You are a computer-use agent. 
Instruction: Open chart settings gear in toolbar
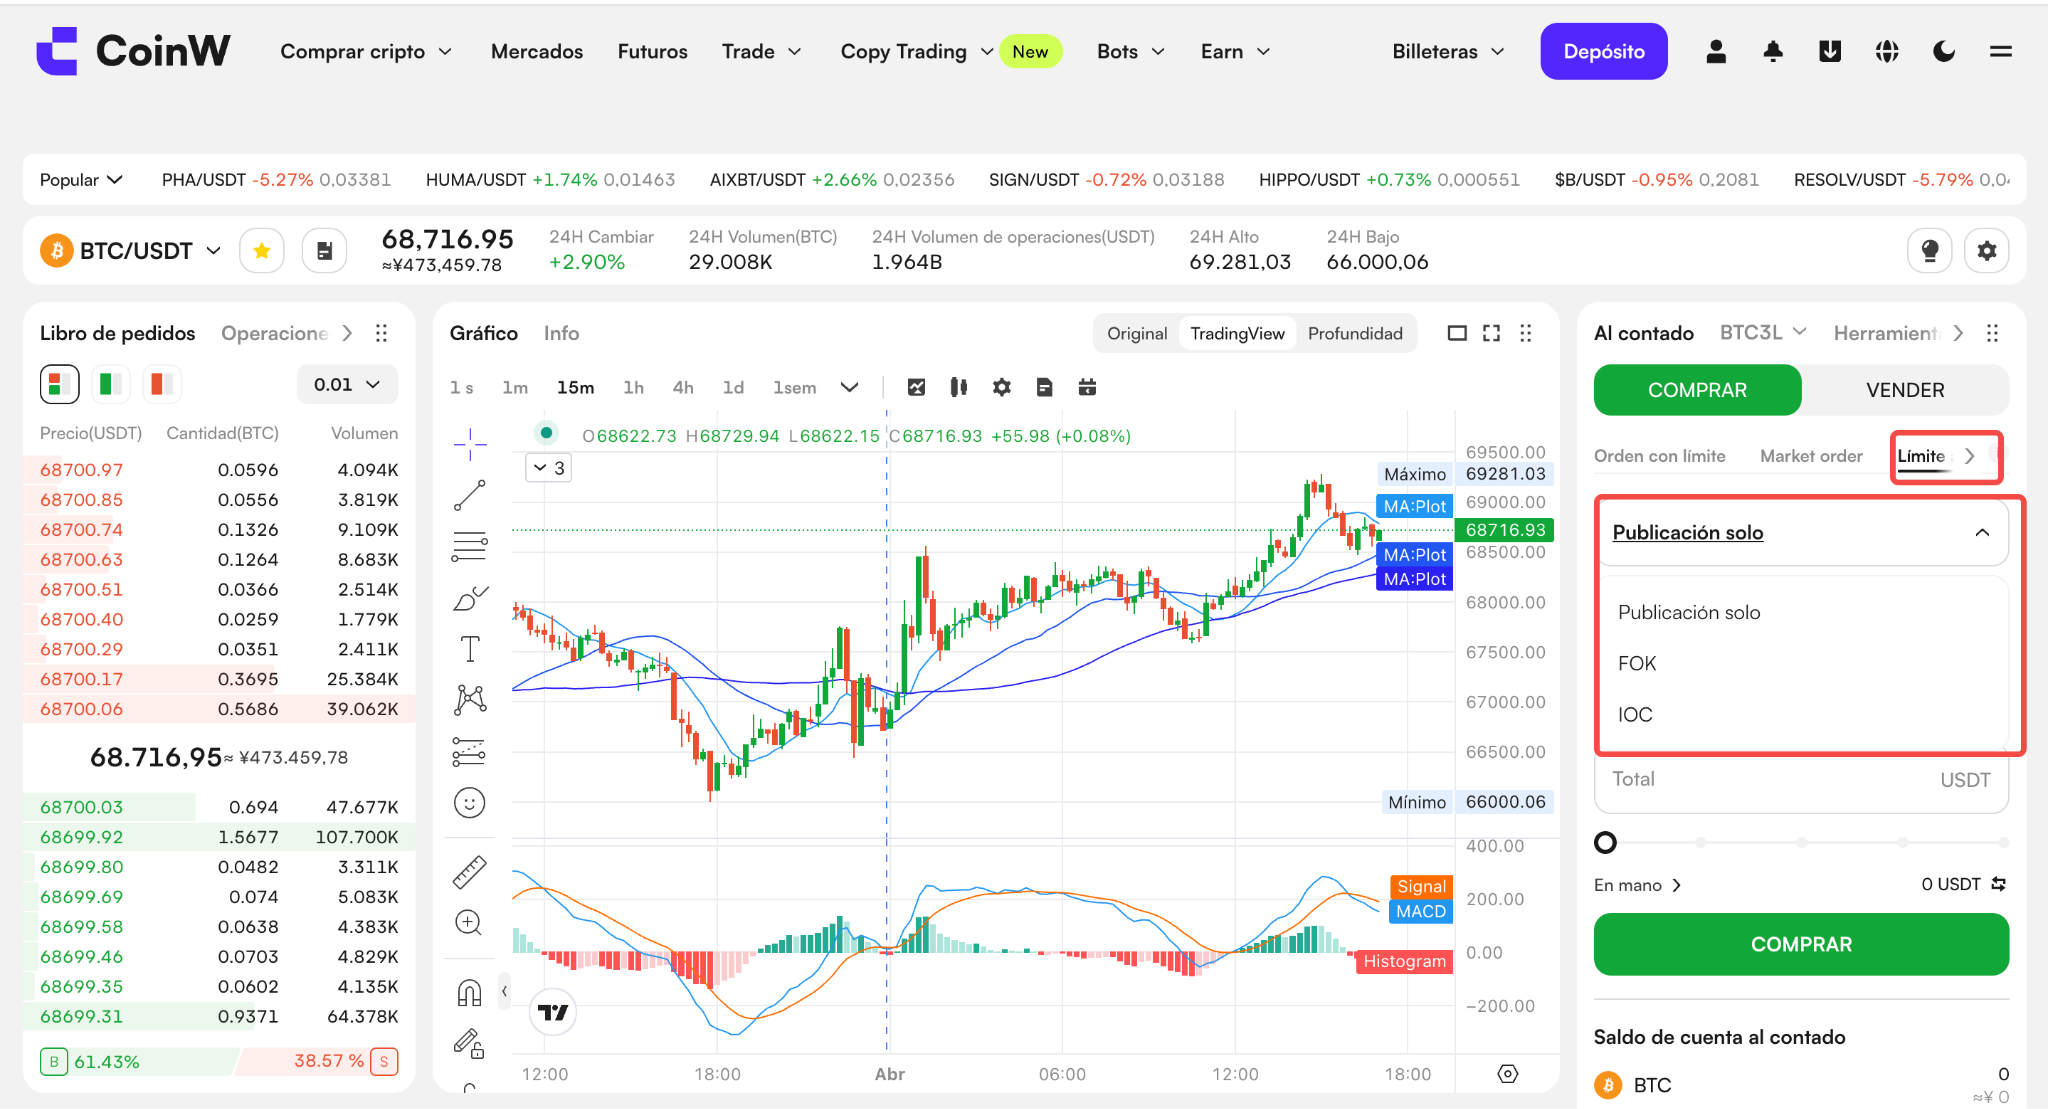[1002, 387]
